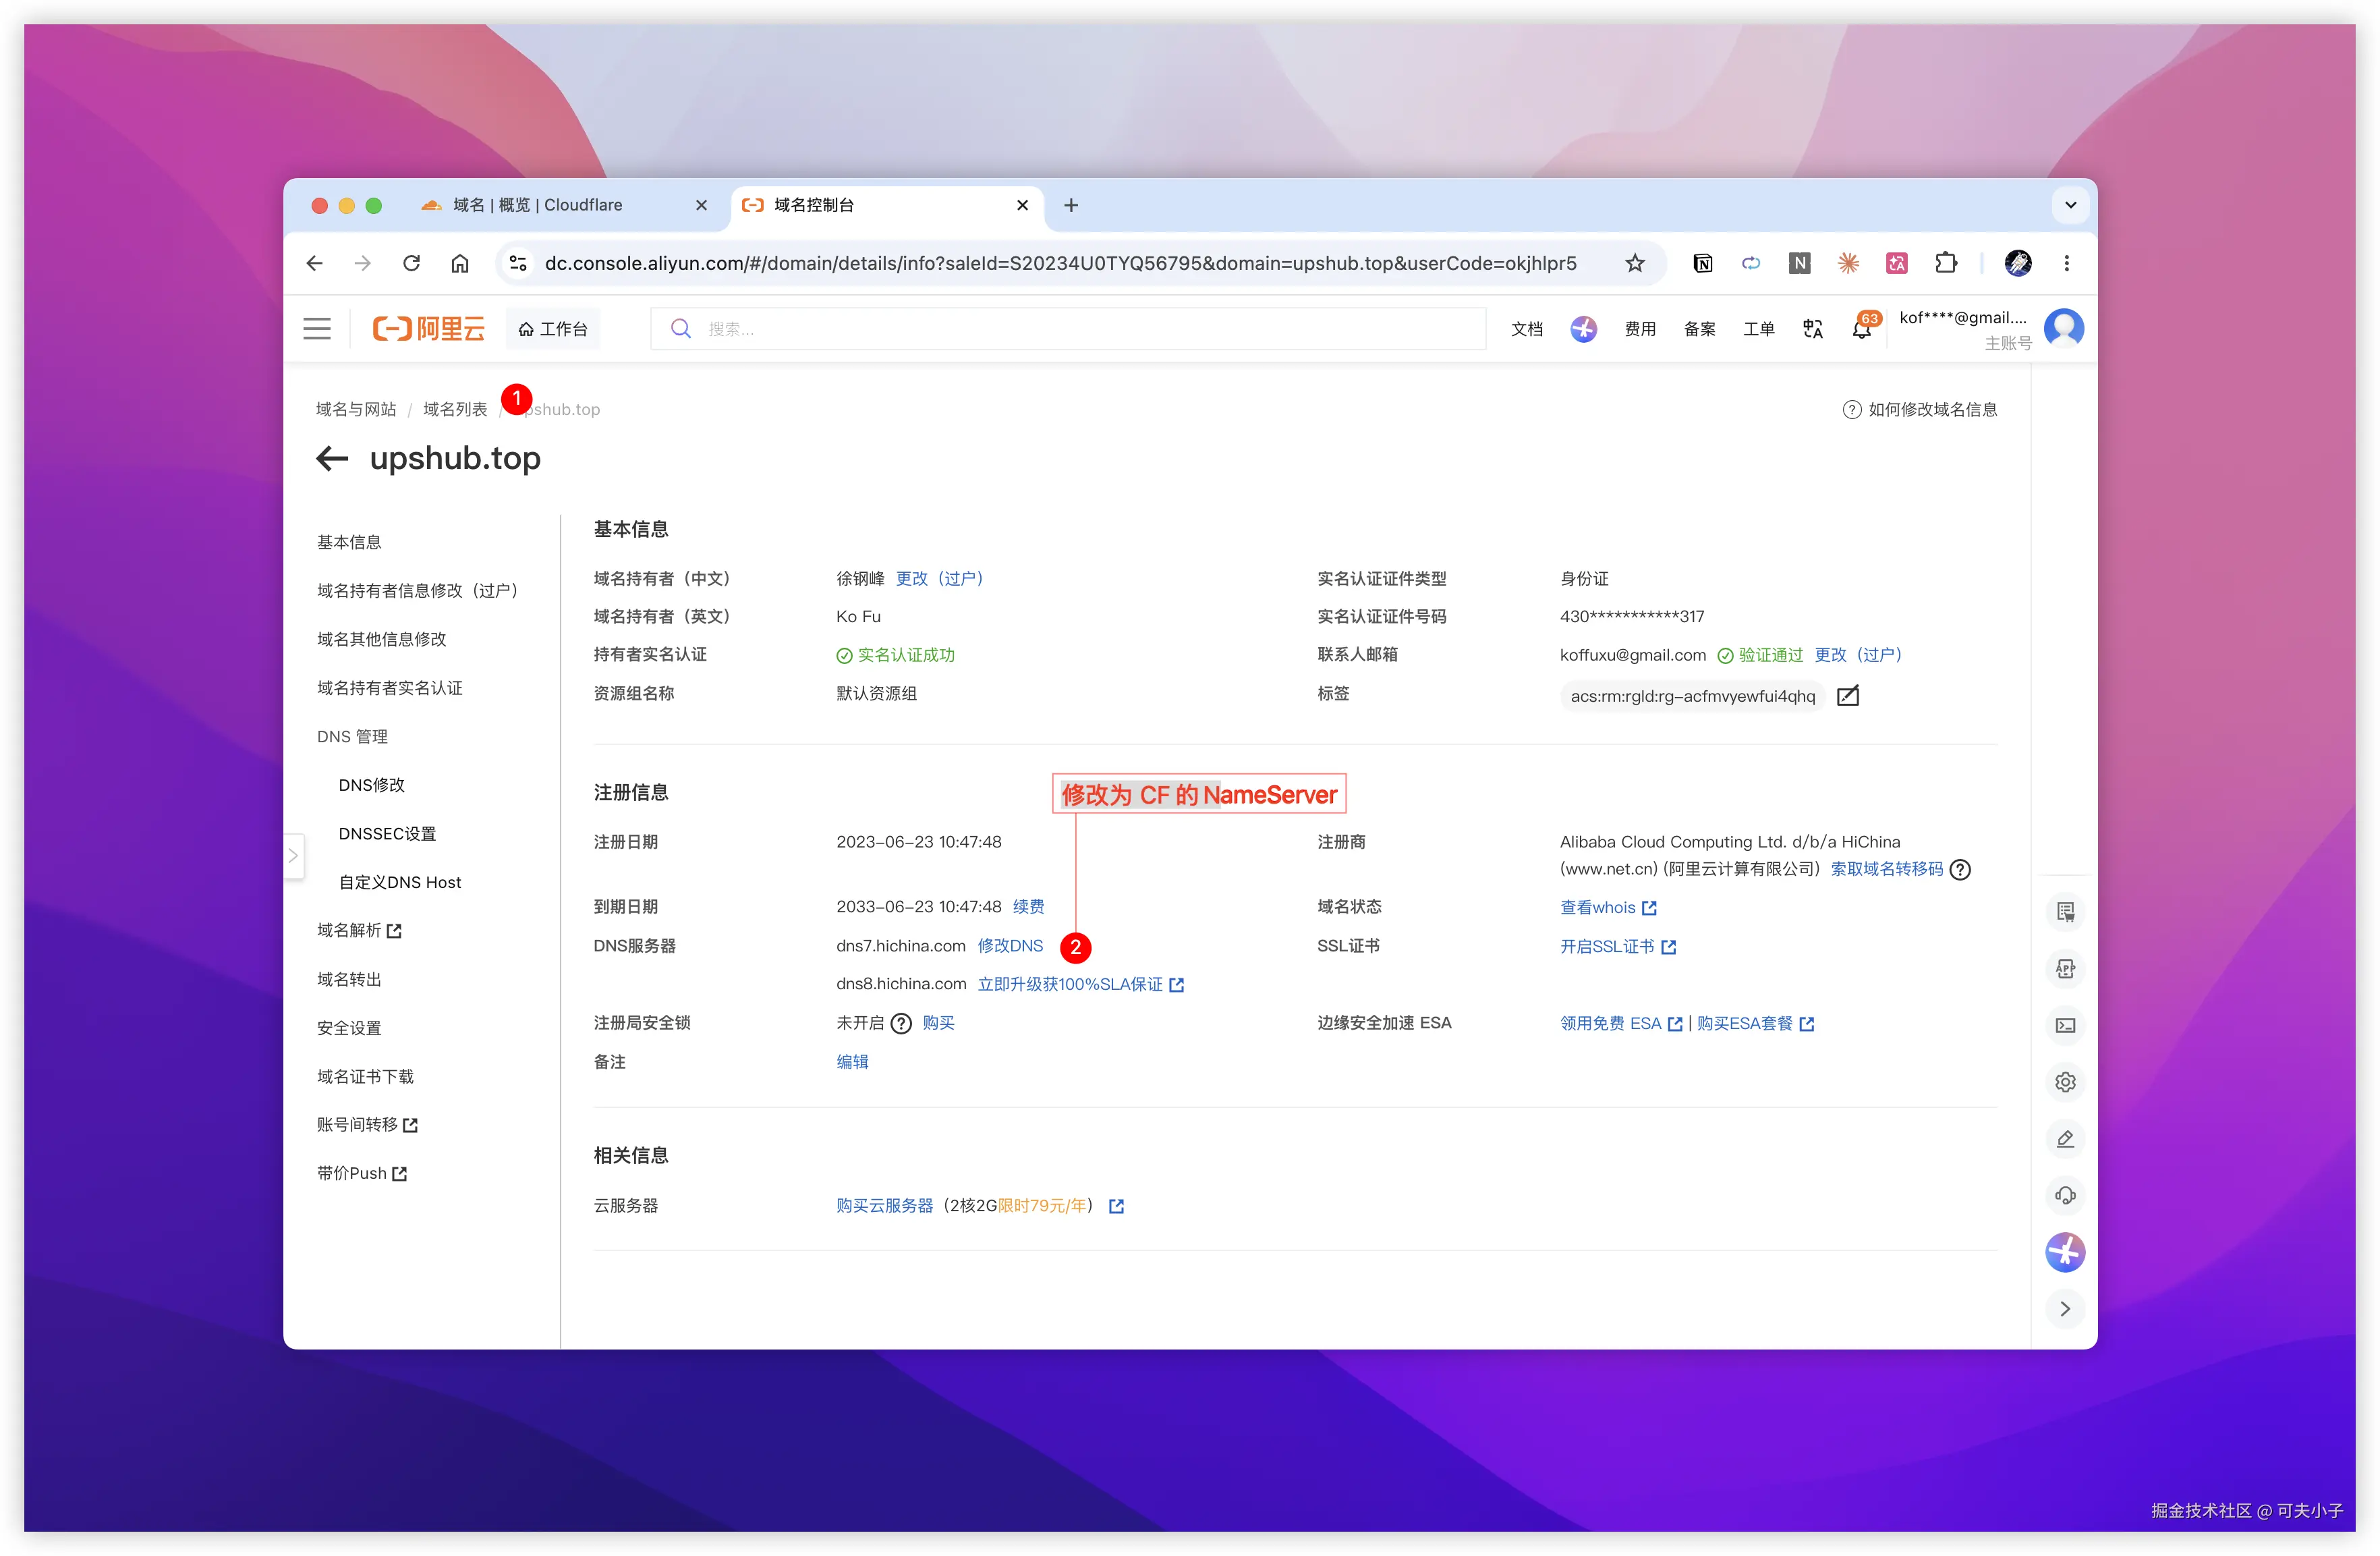The width and height of the screenshot is (2380, 1556).
Task: Go back in browser history
Action: [314, 263]
